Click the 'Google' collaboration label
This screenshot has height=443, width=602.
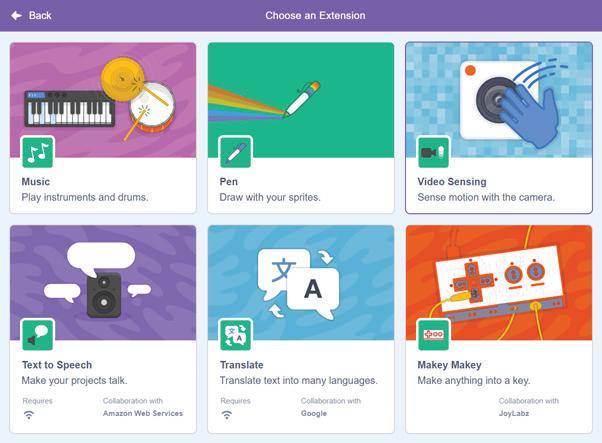[x=314, y=413]
